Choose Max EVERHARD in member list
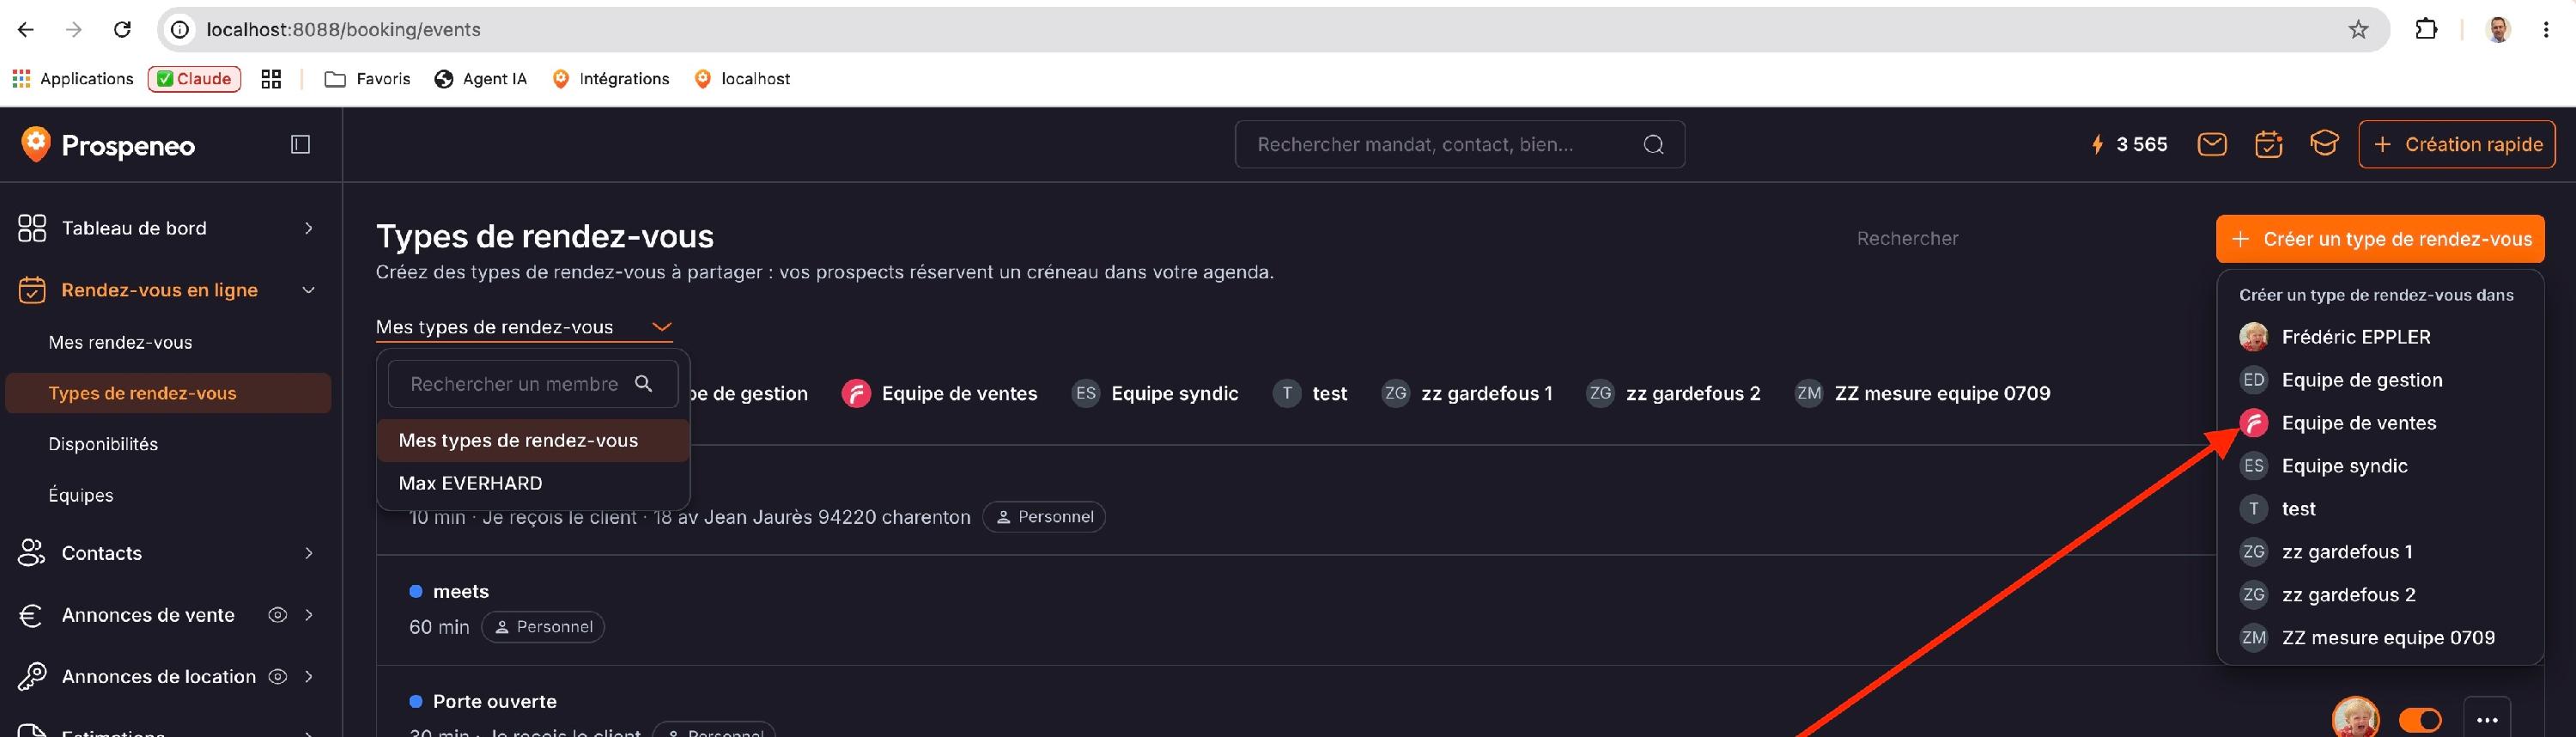Screen dimensions: 2576x737 pos(533,483)
